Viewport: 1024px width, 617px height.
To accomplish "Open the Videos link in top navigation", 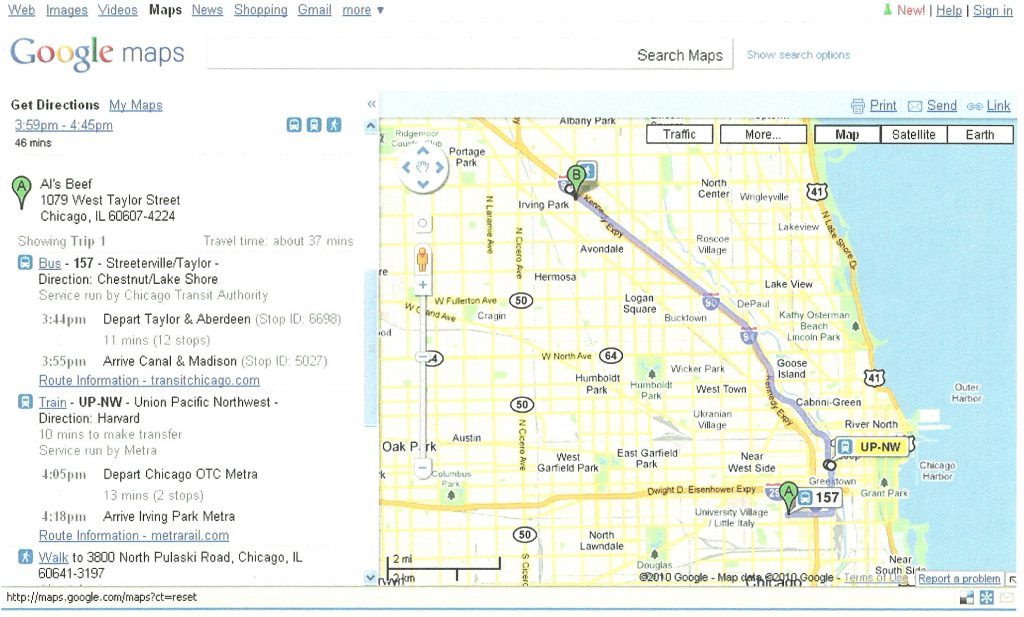I will click(118, 10).
